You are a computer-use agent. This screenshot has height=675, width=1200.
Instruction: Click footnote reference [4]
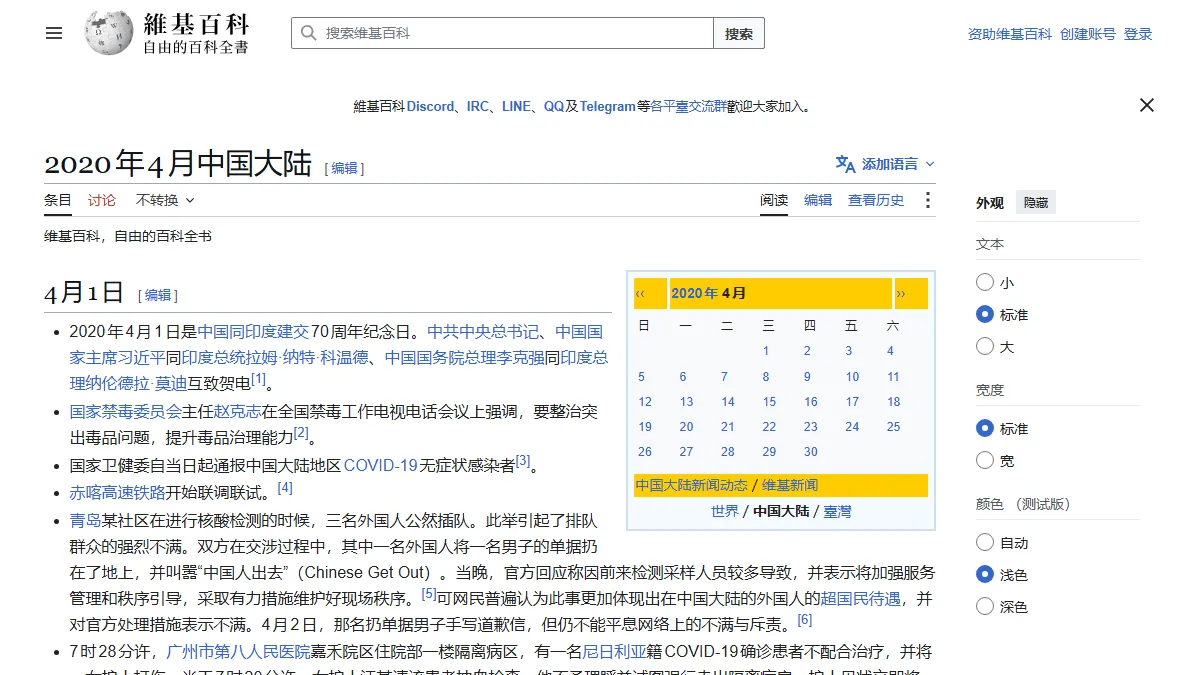pyautogui.click(x=285, y=488)
